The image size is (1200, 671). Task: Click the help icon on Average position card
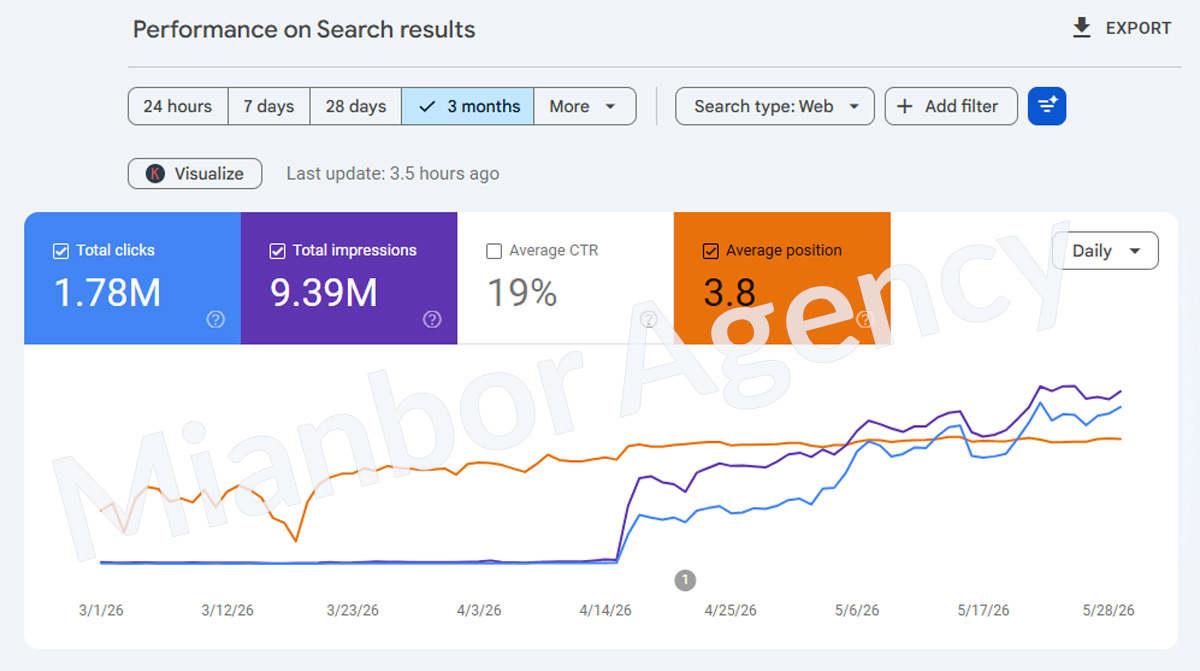point(865,319)
